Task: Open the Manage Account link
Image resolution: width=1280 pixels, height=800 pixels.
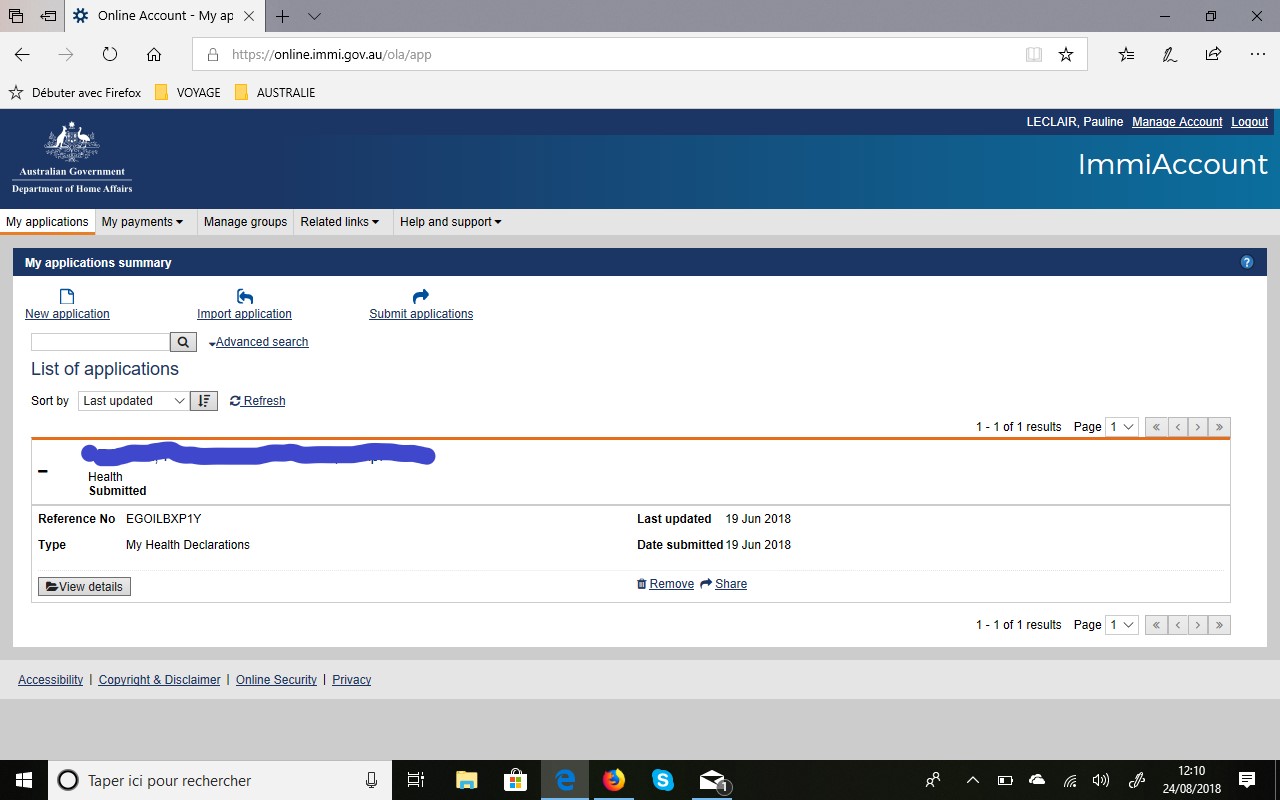Action: [1177, 122]
